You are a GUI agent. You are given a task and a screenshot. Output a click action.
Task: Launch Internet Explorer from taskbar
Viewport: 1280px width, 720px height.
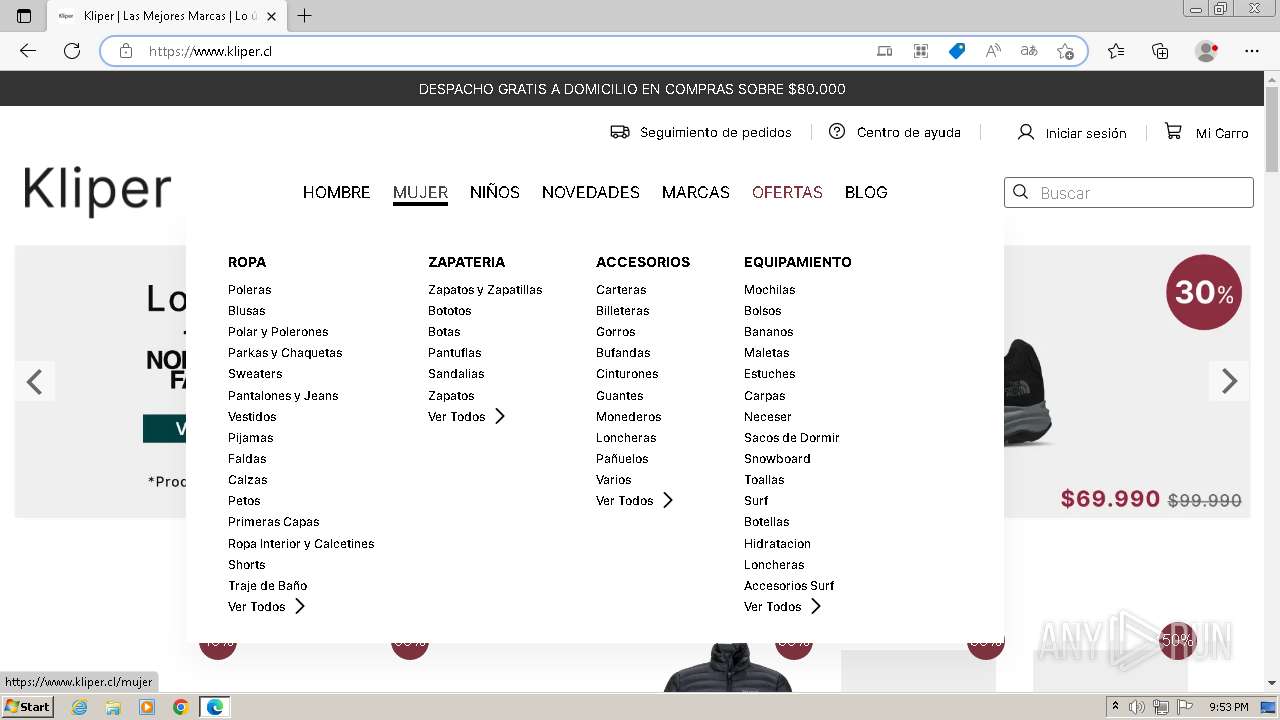tap(79, 707)
